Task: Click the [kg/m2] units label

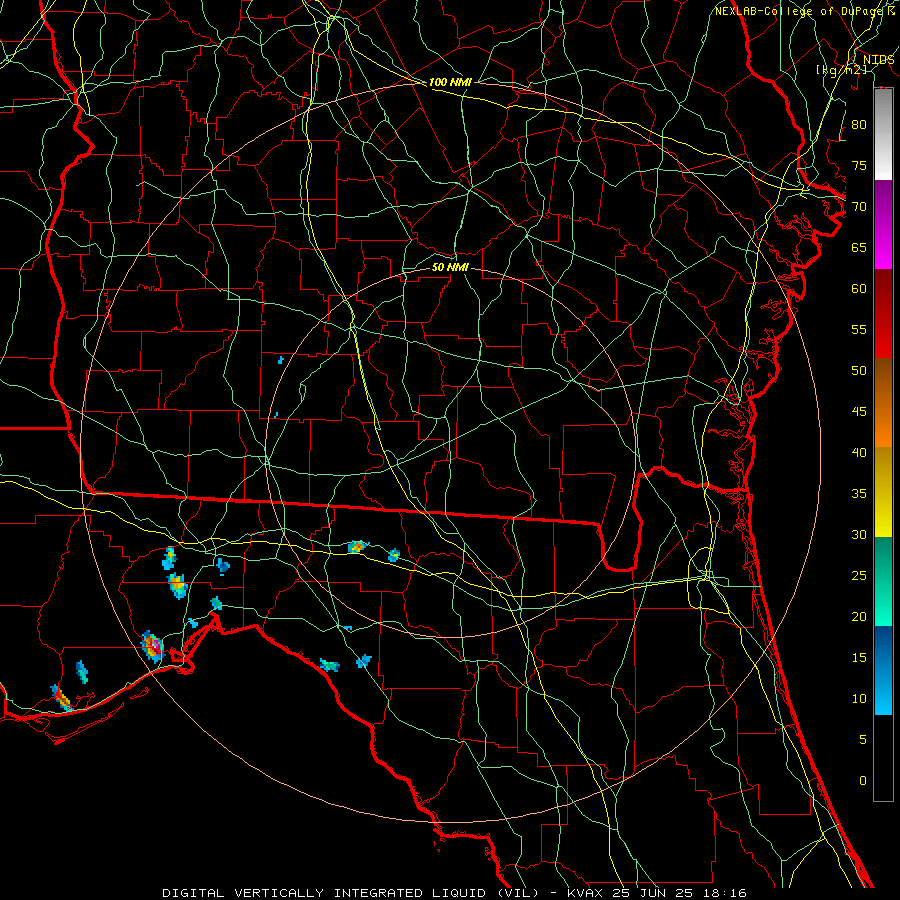Action: pyautogui.click(x=841, y=69)
